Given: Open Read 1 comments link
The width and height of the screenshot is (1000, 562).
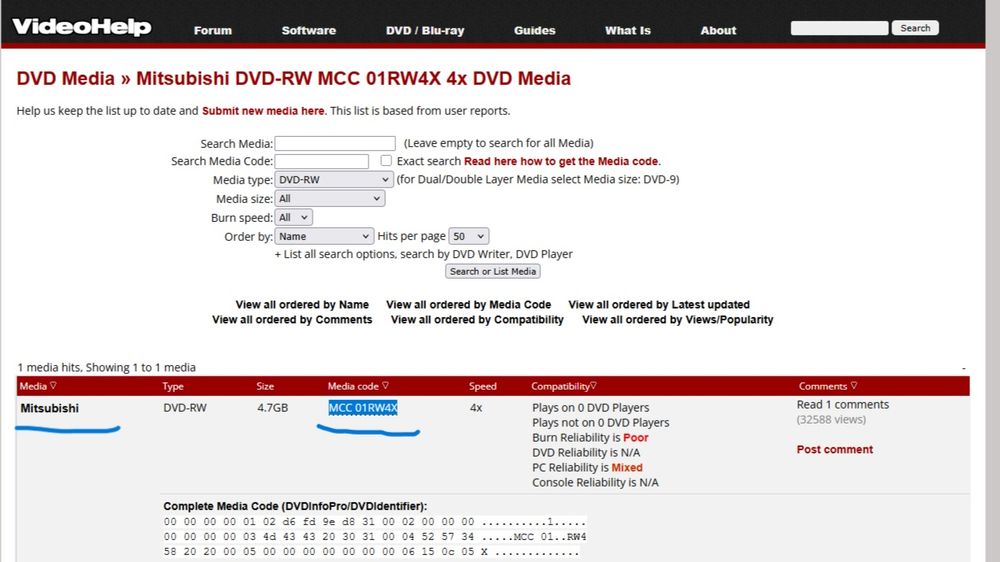Looking at the screenshot, I should click(x=842, y=404).
